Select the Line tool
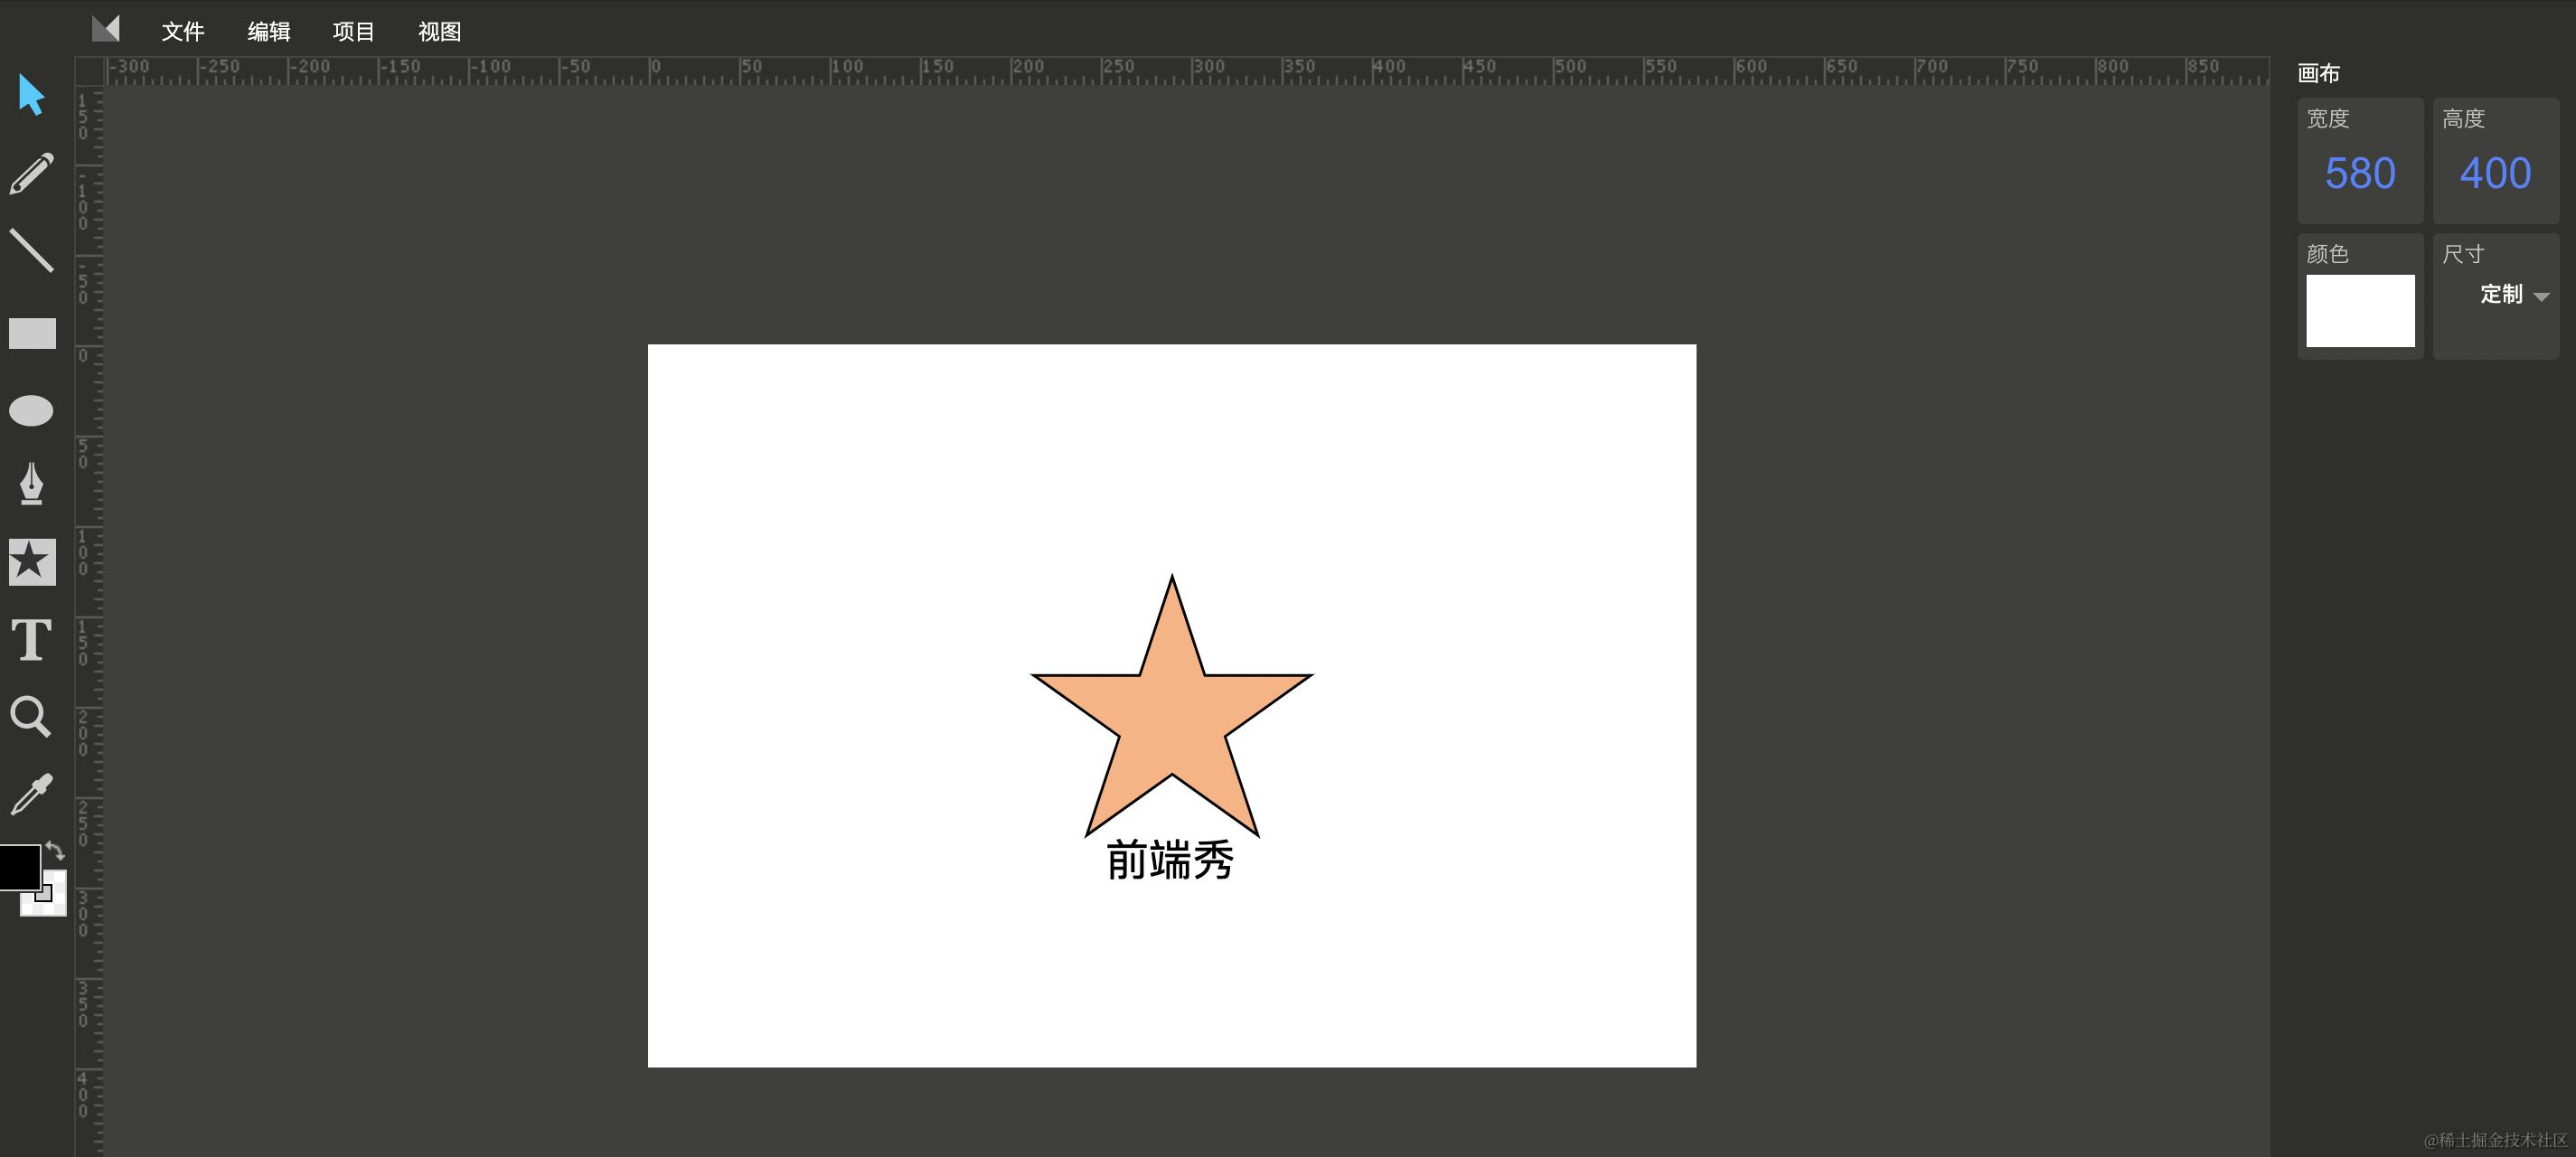 31,250
